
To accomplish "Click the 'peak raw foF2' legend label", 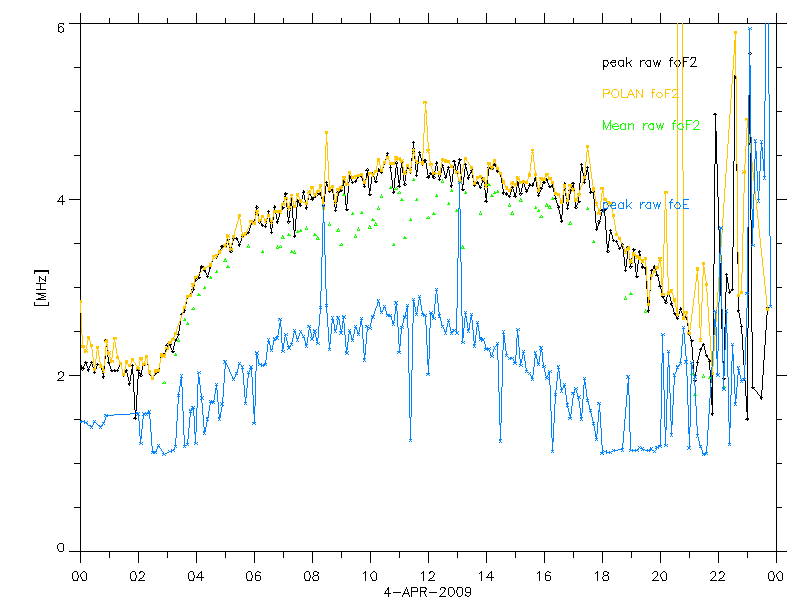I will [x=649, y=63].
